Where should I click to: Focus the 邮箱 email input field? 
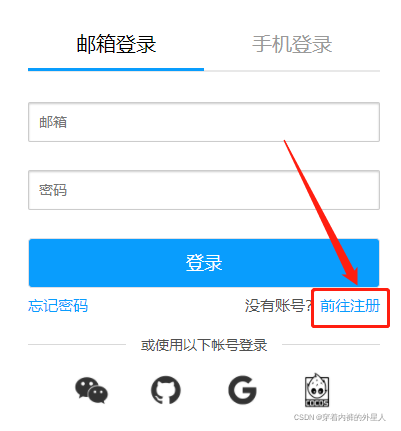(x=204, y=122)
